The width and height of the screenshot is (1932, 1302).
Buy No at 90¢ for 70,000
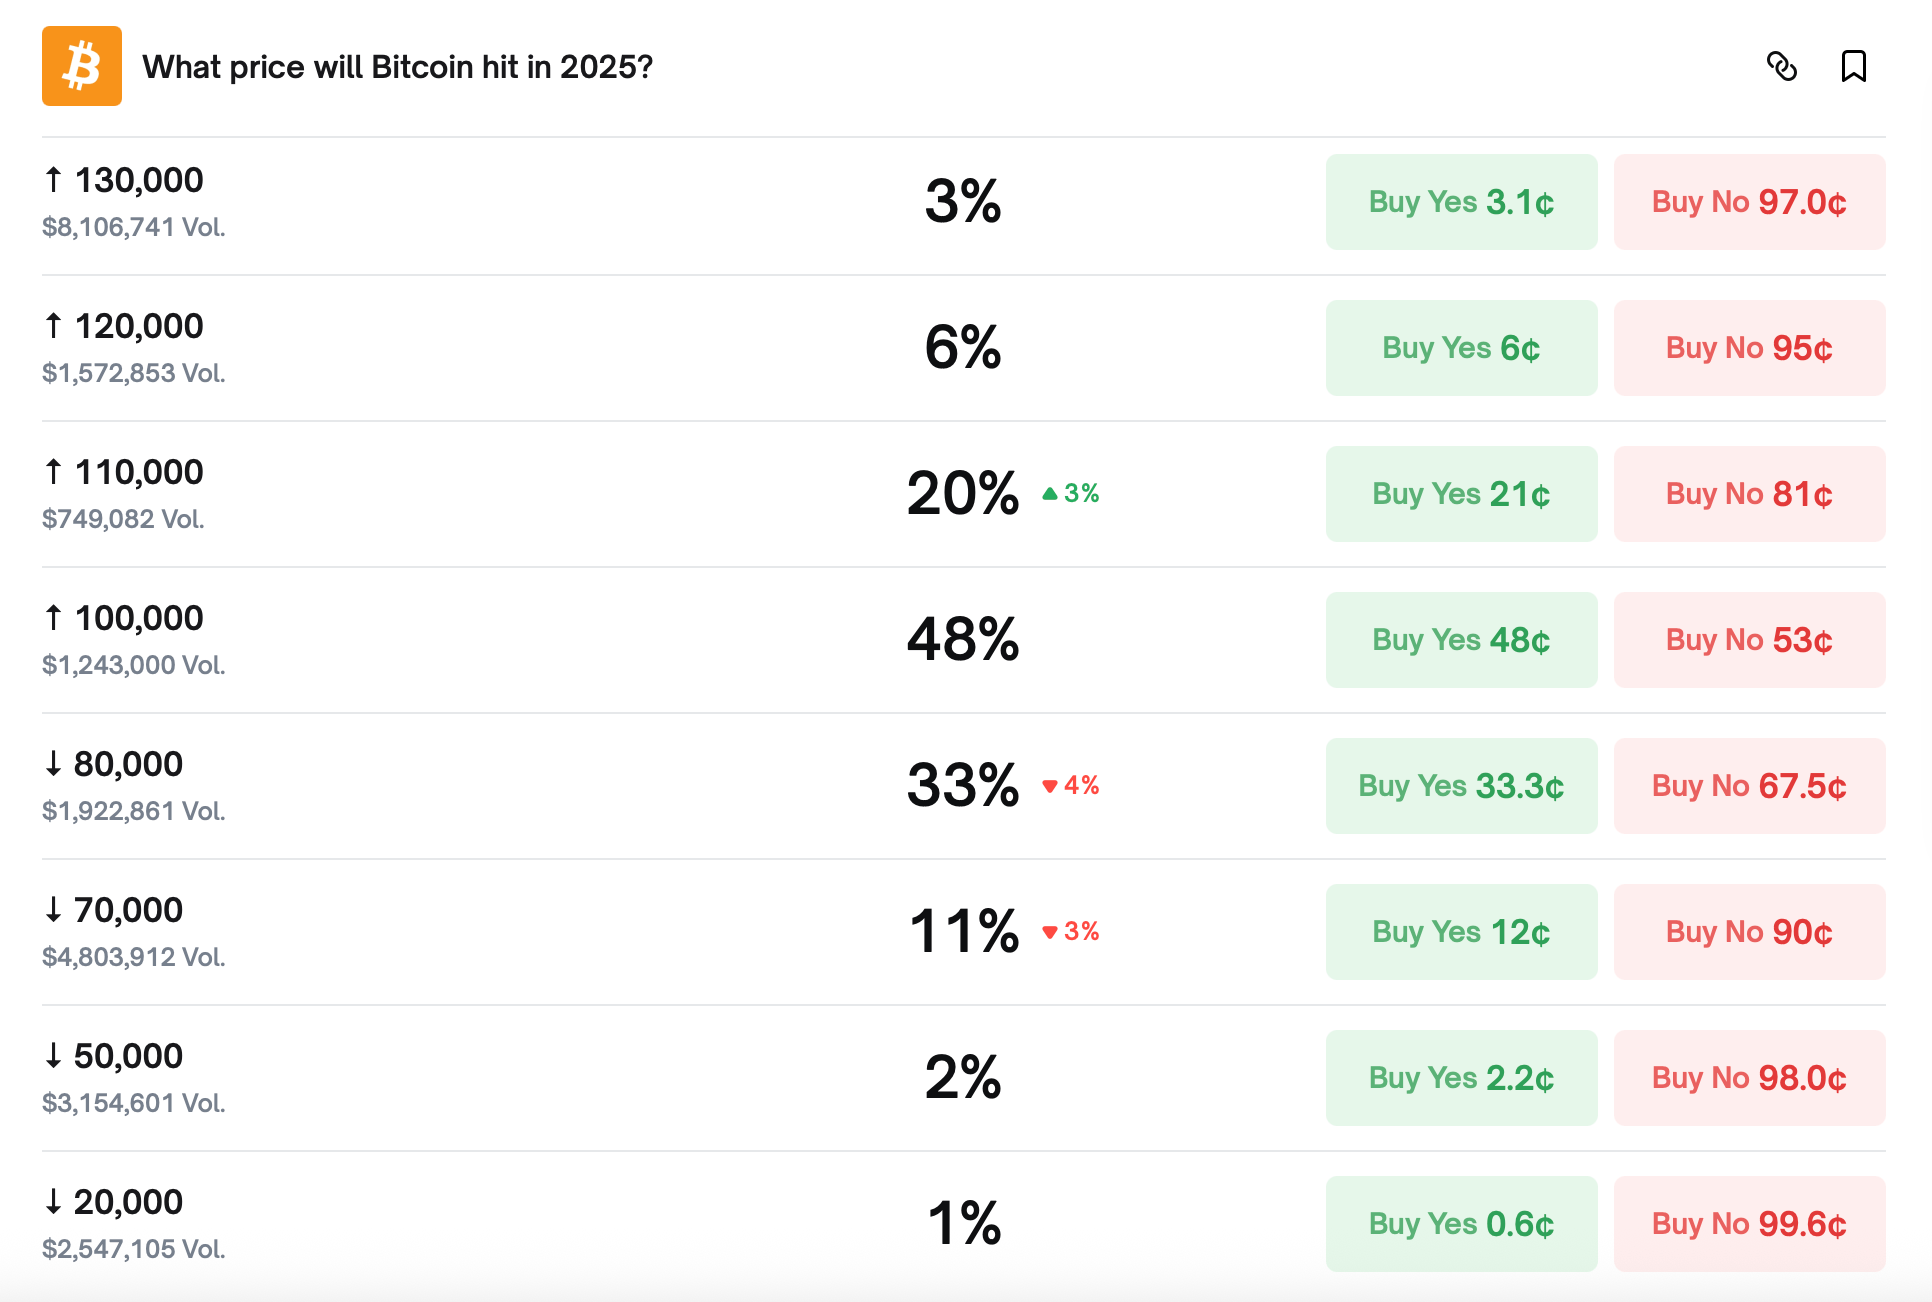coord(1748,932)
